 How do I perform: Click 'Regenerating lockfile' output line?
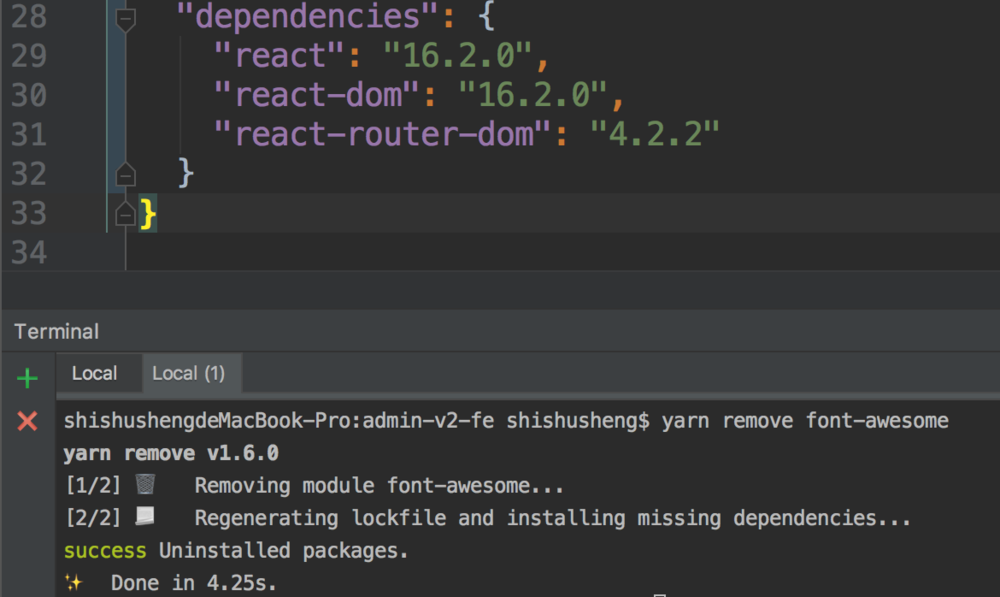(552, 518)
